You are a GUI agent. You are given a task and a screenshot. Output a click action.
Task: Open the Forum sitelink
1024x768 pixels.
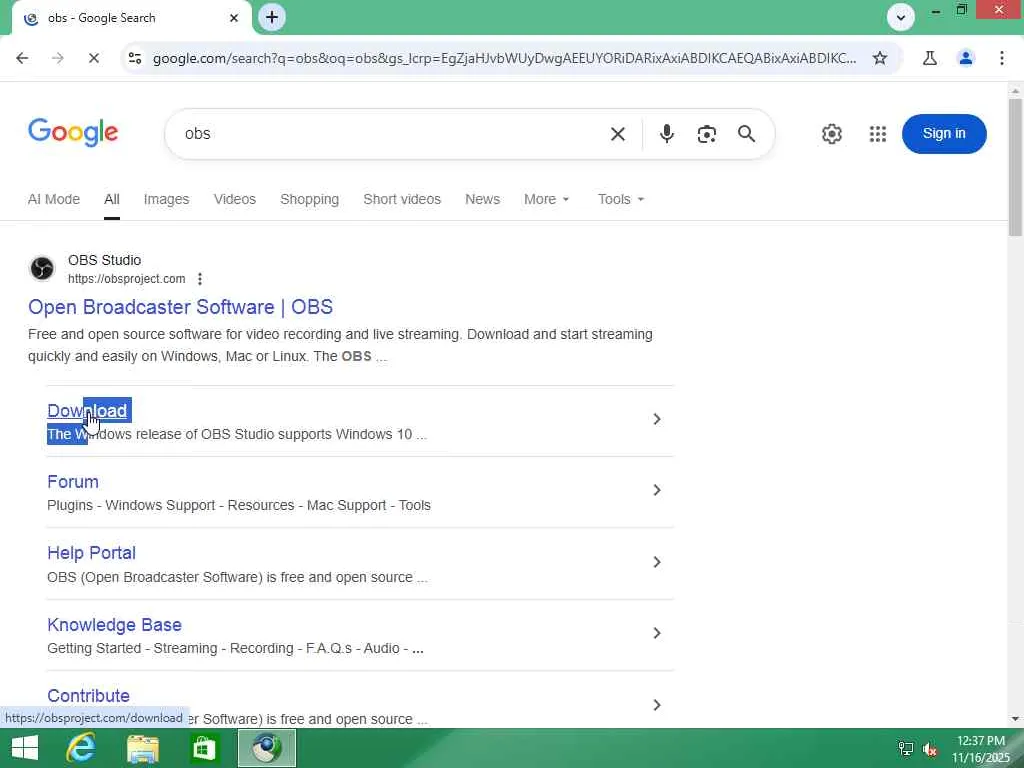point(72,482)
